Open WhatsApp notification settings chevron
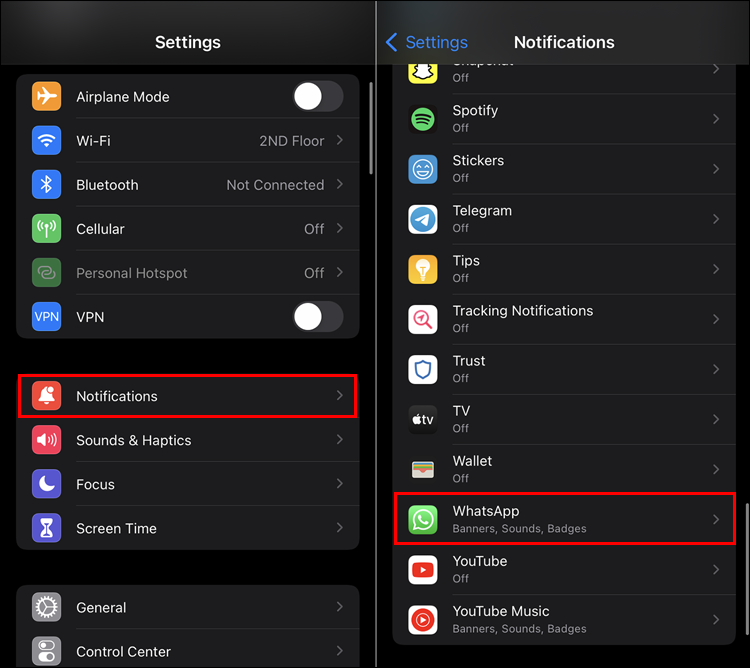This screenshot has height=668, width=750. (716, 519)
